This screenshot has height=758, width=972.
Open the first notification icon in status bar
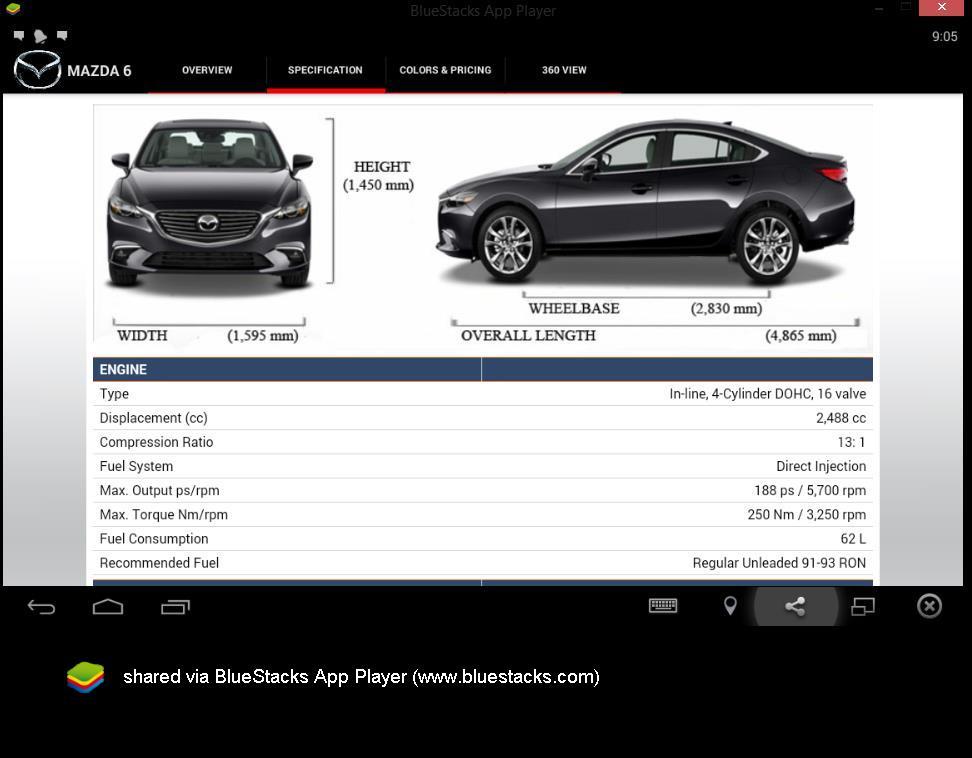click(x=19, y=35)
